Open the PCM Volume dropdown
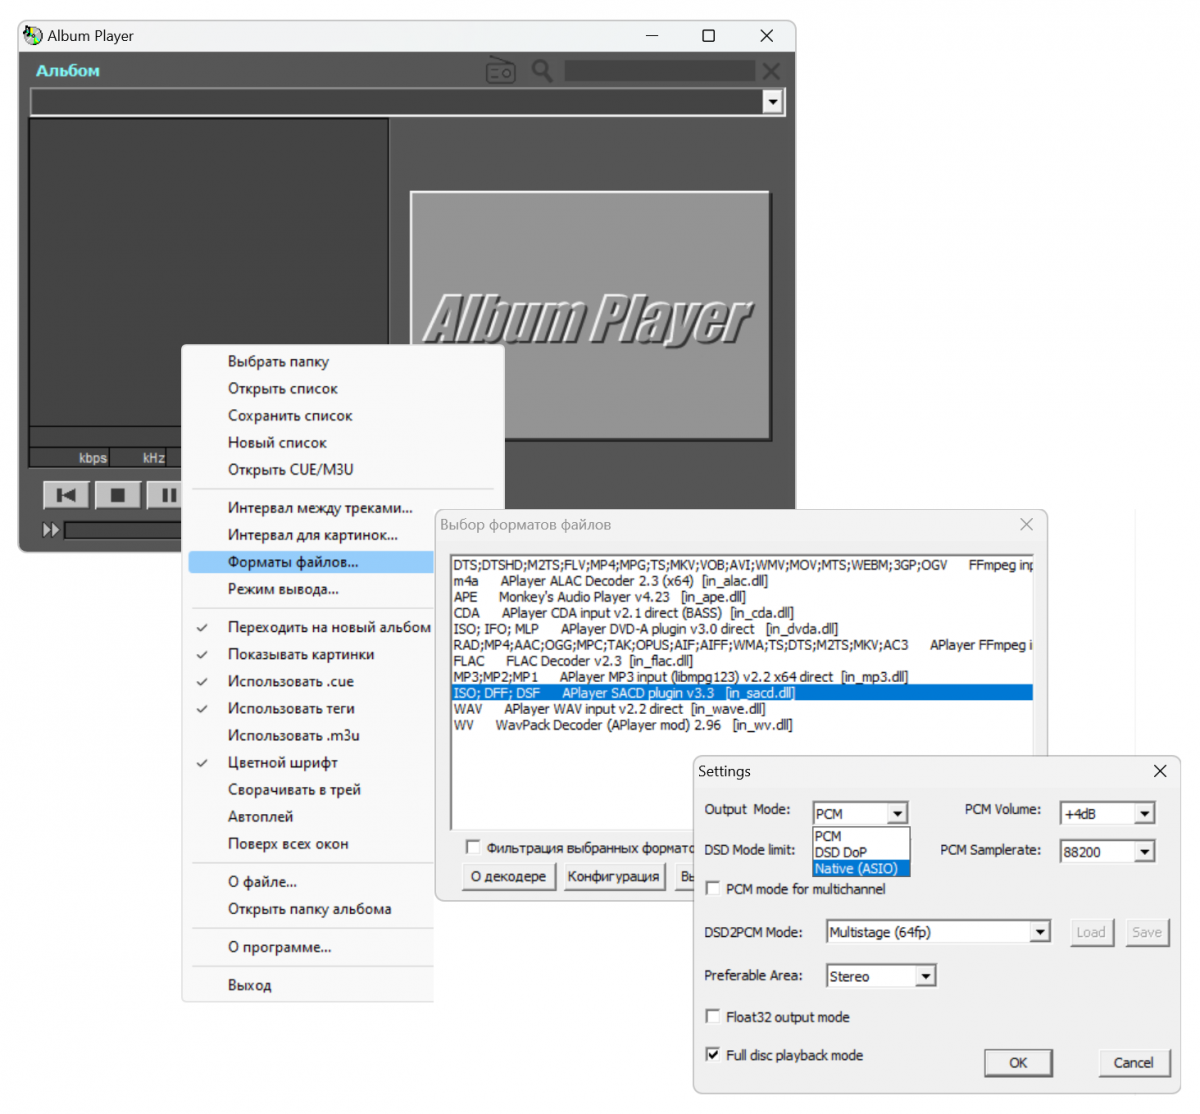 click(1145, 813)
